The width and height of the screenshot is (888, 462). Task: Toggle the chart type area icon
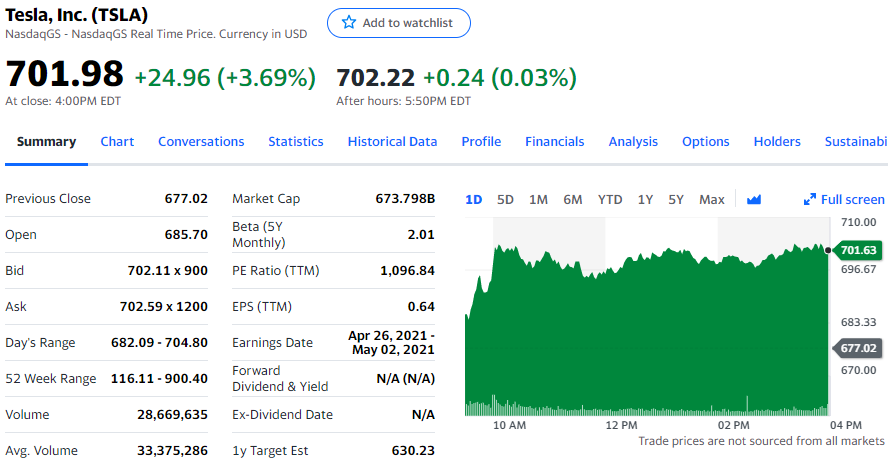(754, 199)
